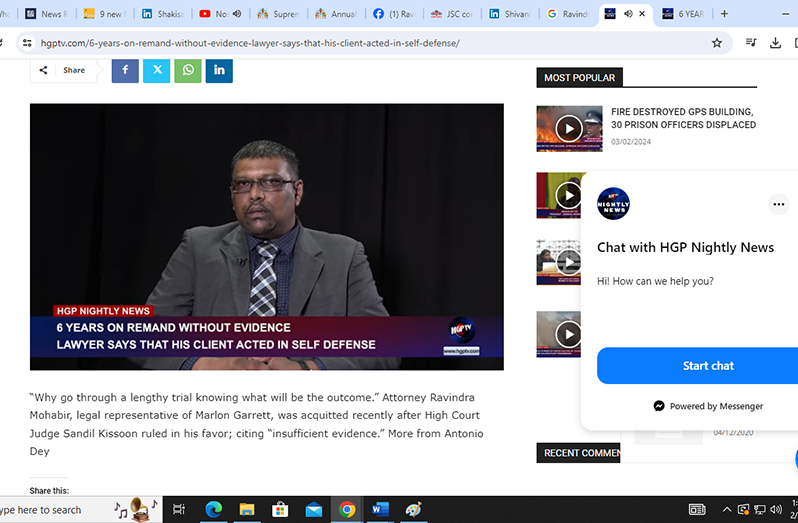Share article on LinkedIn
This screenshot has width=798, height=523.
(219, 70)
